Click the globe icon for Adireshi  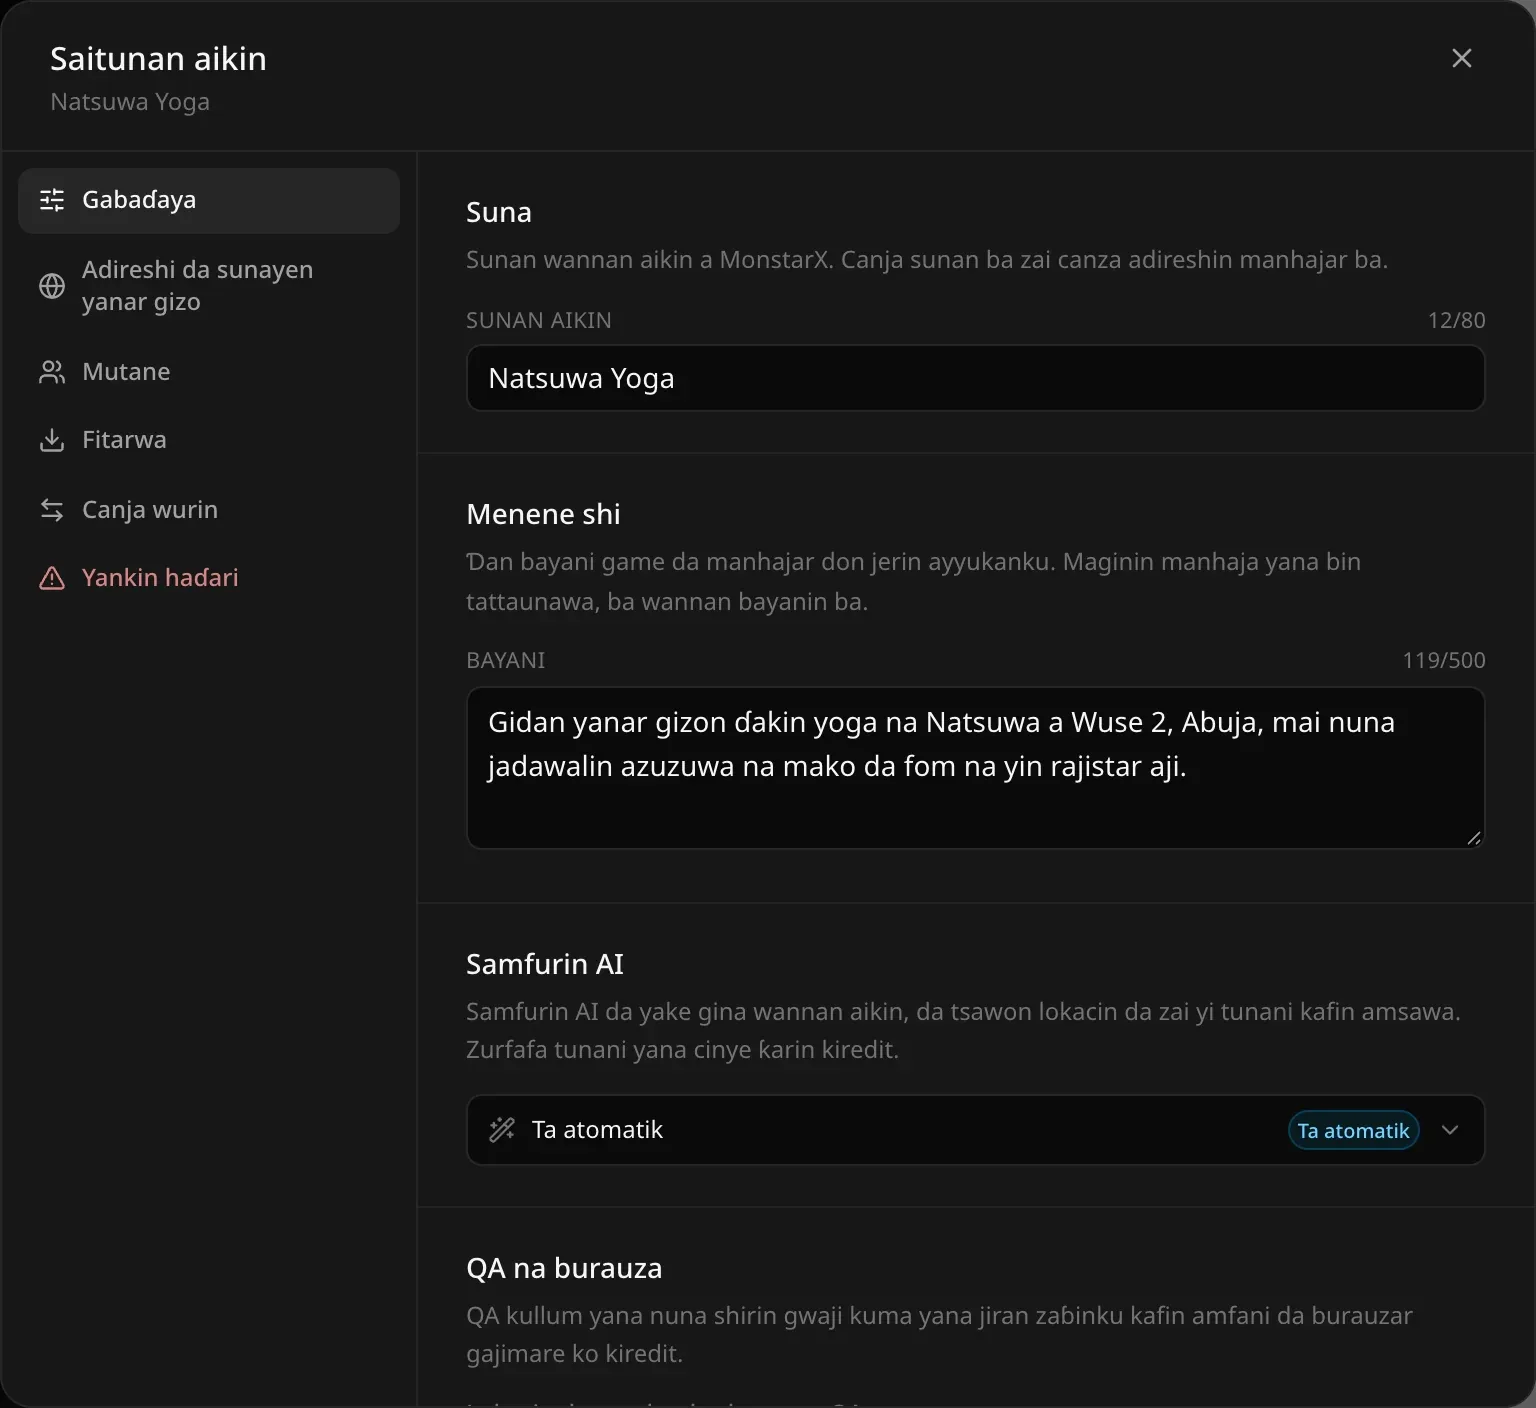pyautogui.click(x=52, y=286)
